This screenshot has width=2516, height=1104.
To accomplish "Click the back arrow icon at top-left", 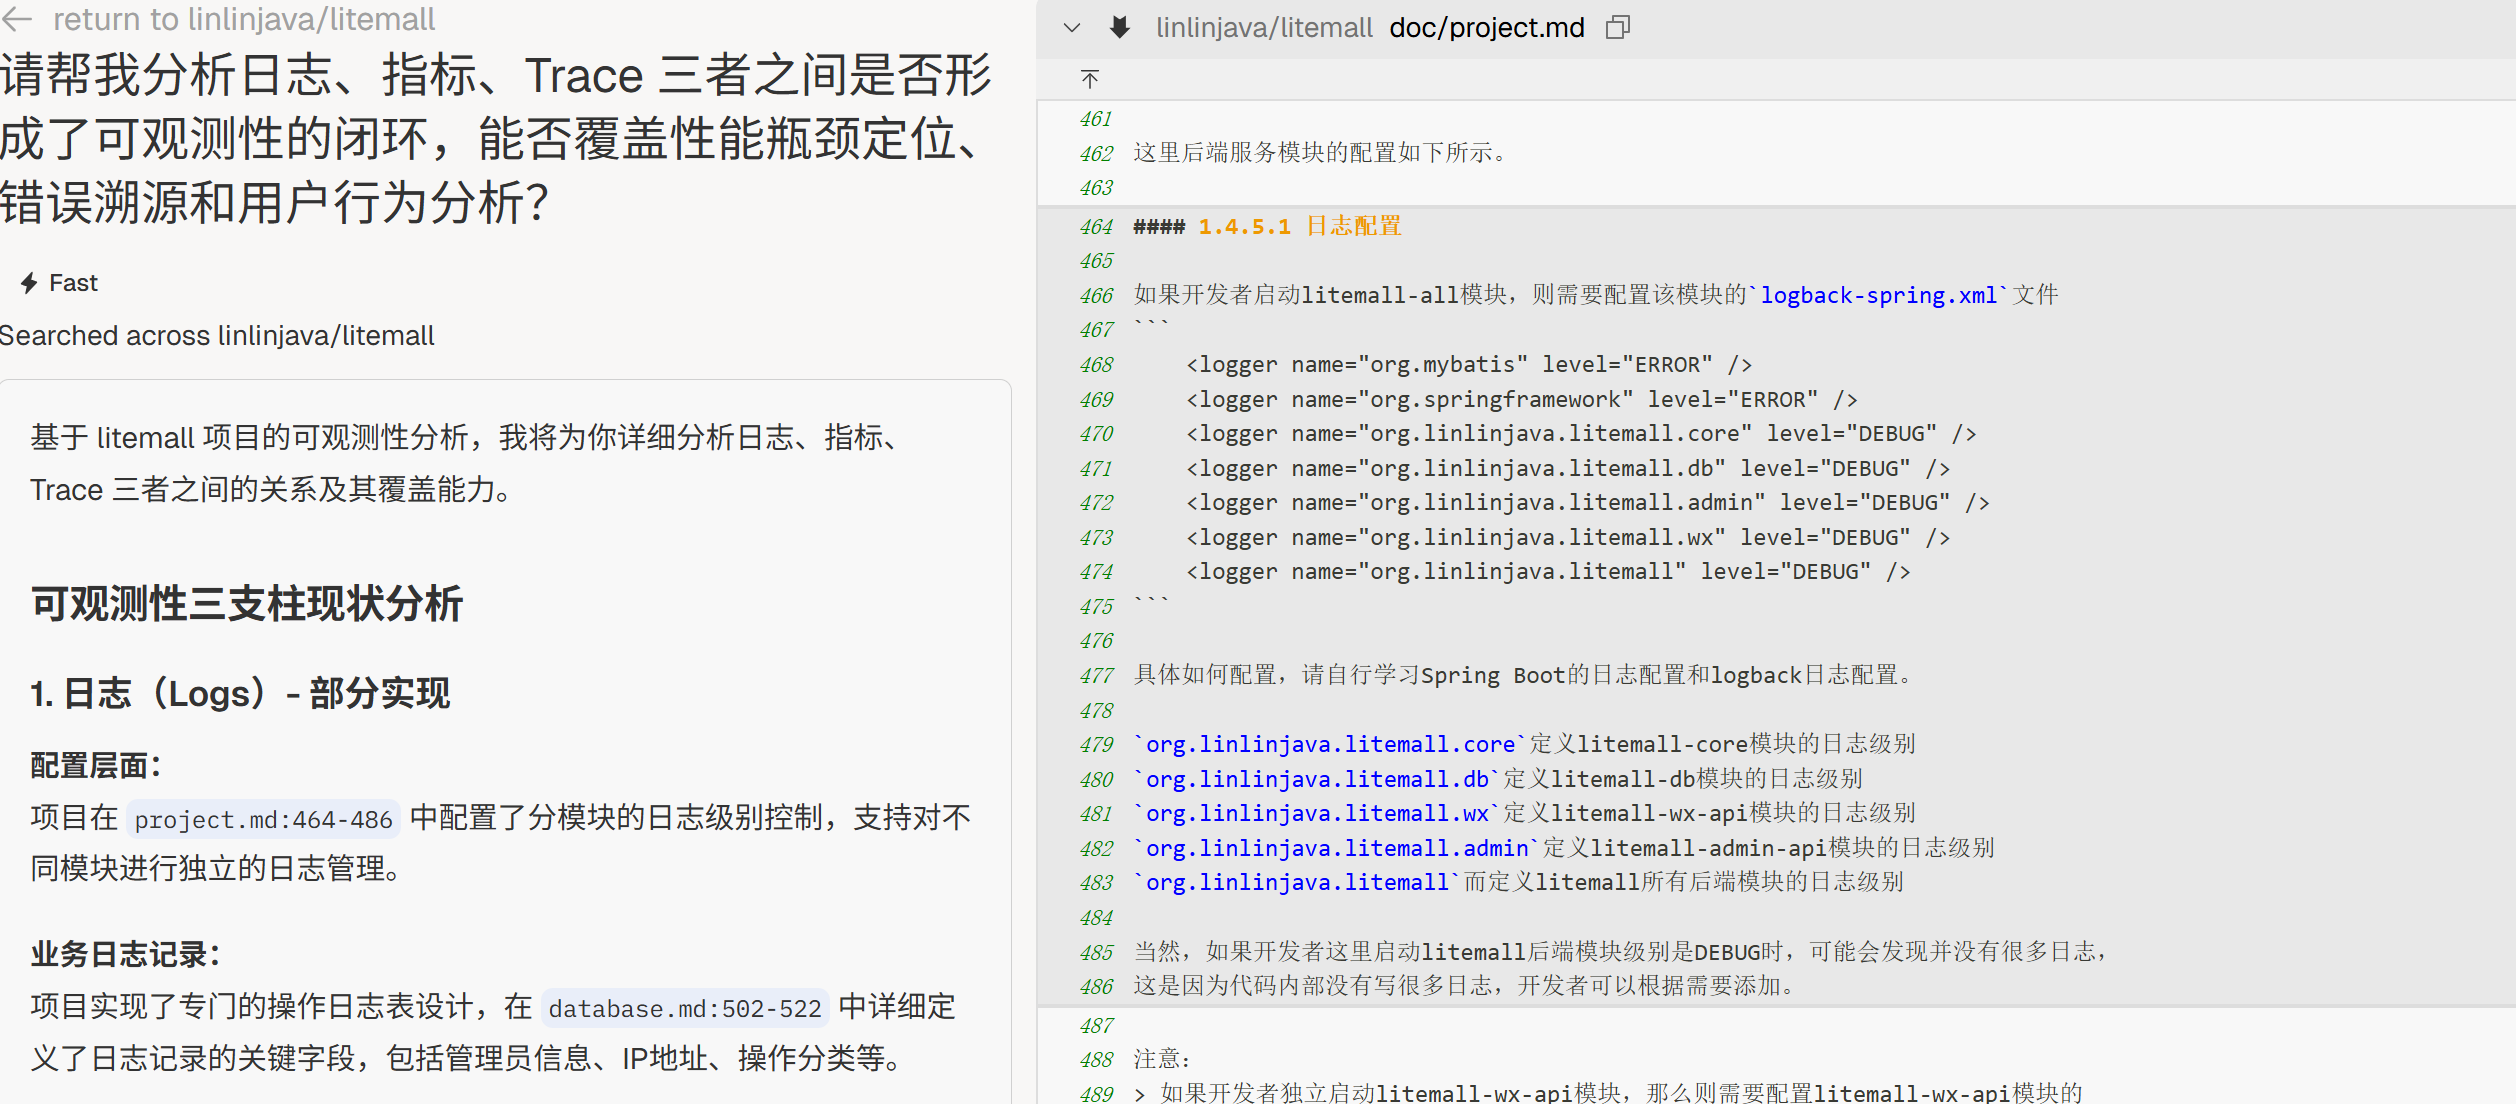I will [x=18, y=19].
